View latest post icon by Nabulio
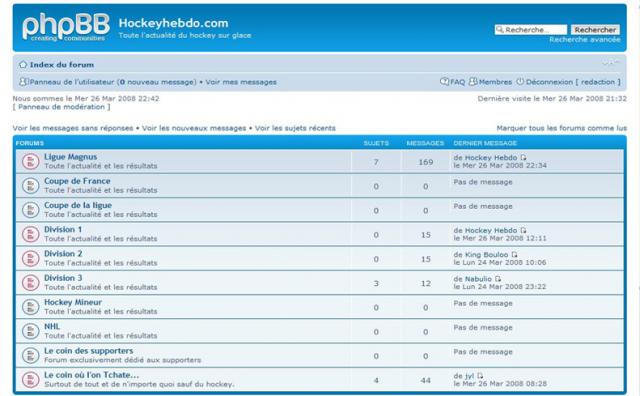This screenshot has height=396, width=640. (498, 279)
